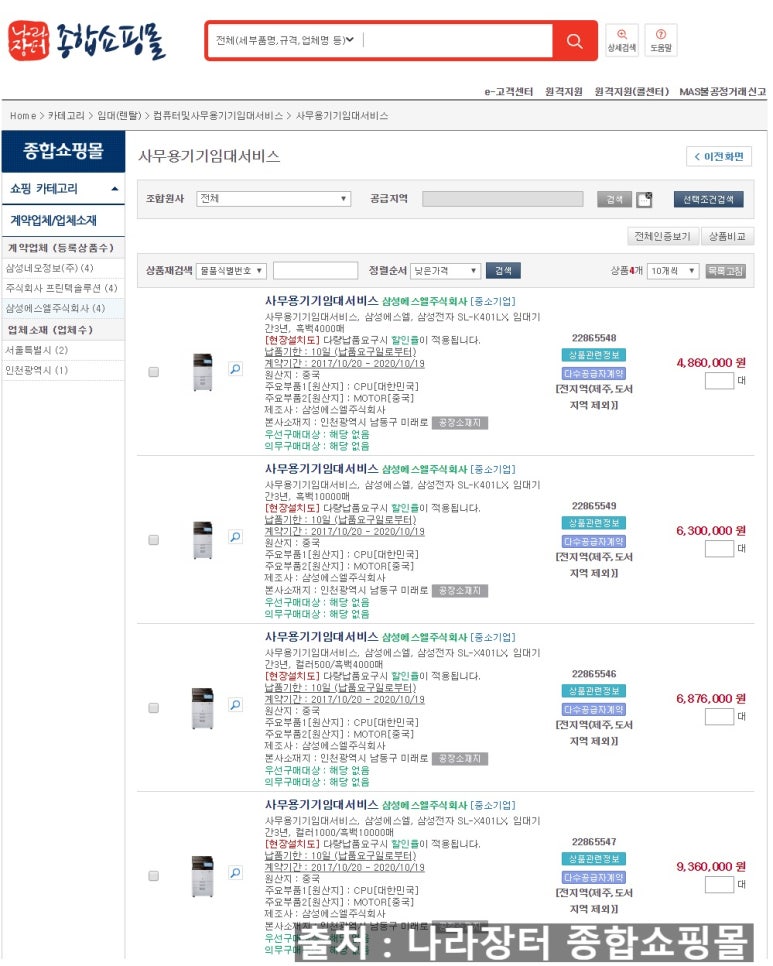This screenshot has height=966, width=773.
Task: Click the gray 검색 button beside 공급지역
Action: click(x=614, y=199)
